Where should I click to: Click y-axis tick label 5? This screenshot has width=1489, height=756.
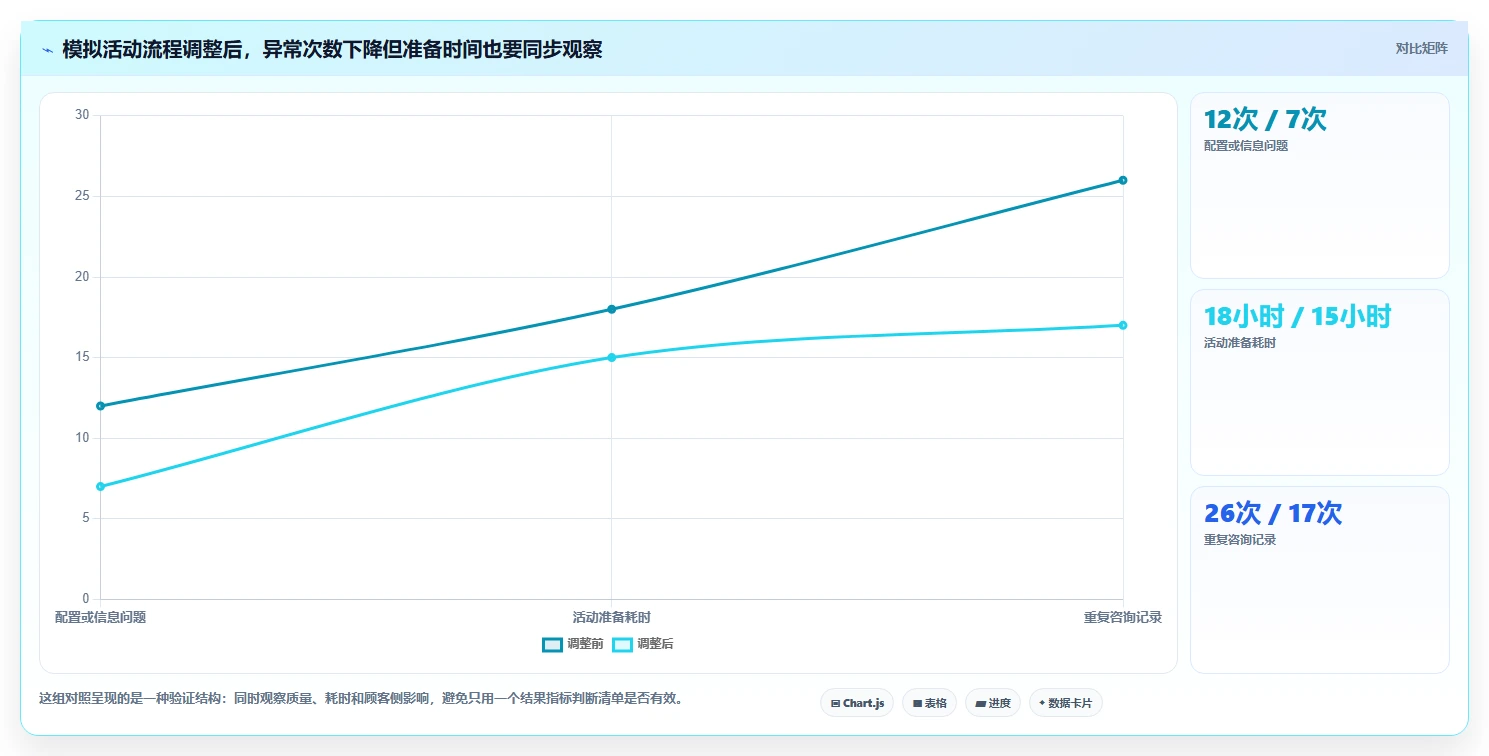tap(86, 518)
